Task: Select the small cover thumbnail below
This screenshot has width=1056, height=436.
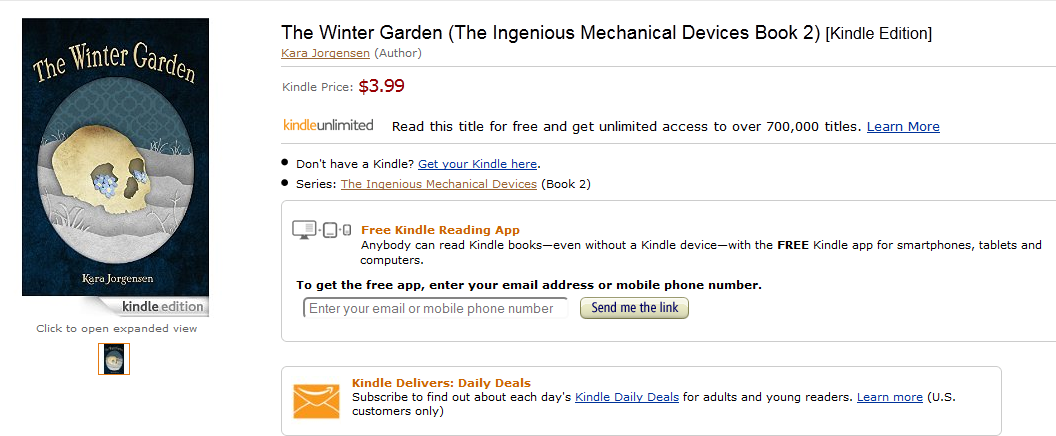Action: (114, 359)
